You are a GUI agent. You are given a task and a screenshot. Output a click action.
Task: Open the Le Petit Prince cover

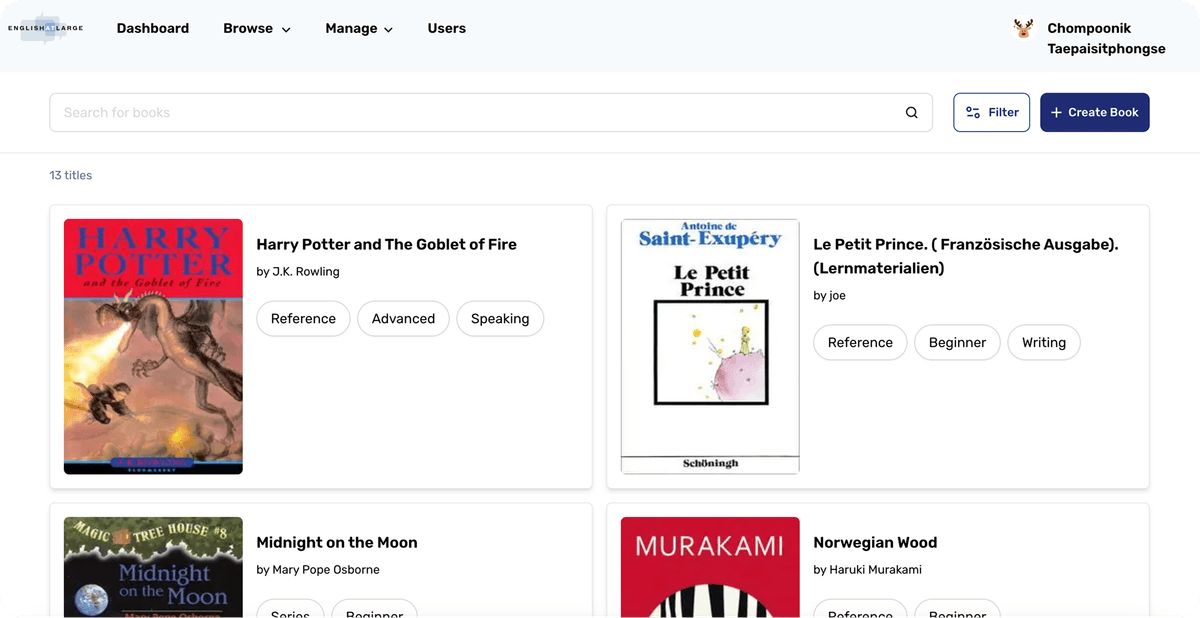click(710, 346)
